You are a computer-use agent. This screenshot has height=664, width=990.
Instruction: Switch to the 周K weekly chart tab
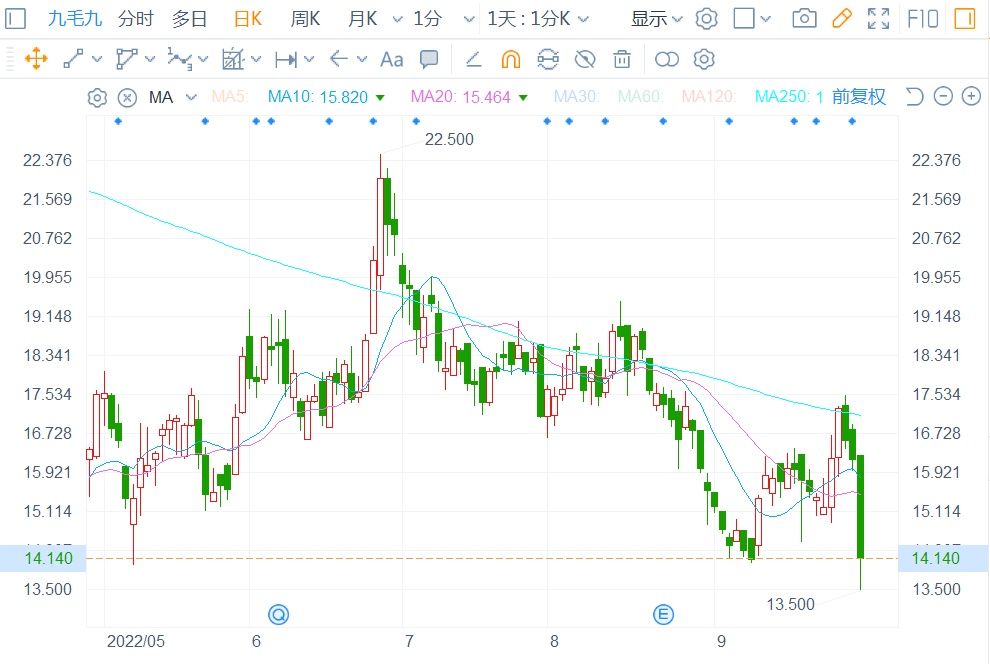(x=305, y=18)
